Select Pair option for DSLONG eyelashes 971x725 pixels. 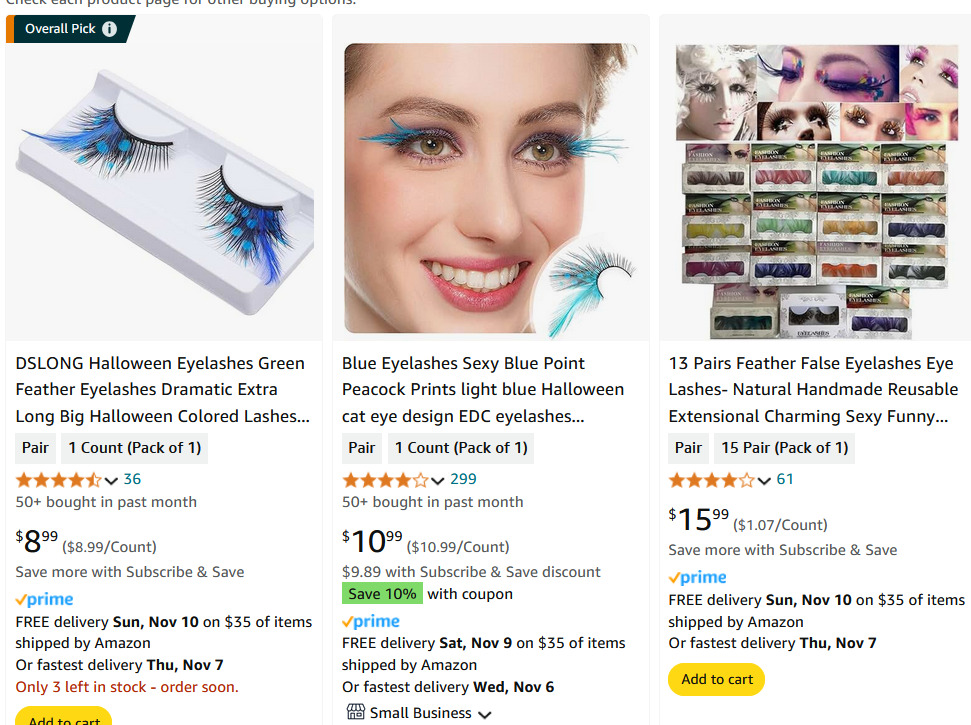pyautogui.click(x=35, y=448)
